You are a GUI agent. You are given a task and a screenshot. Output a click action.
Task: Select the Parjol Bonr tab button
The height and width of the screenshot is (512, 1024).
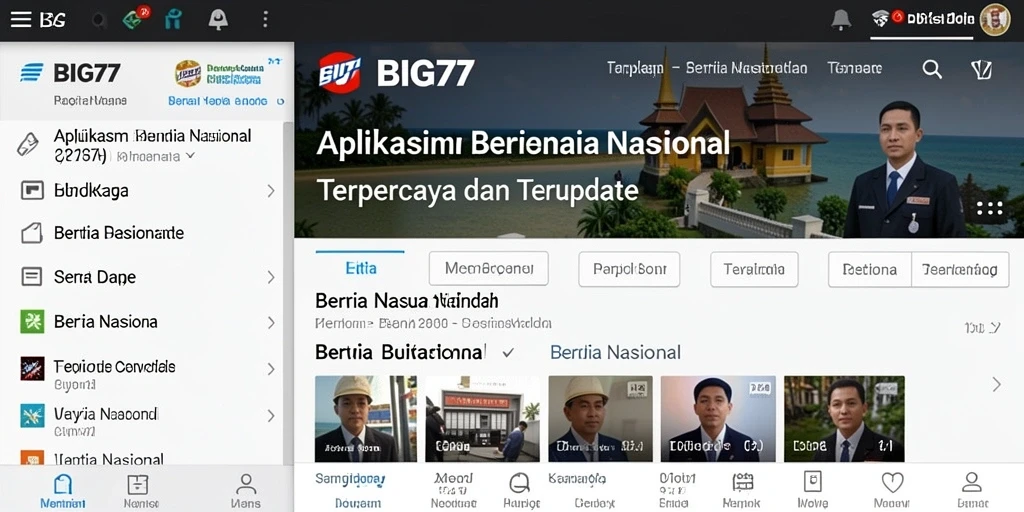629,269
